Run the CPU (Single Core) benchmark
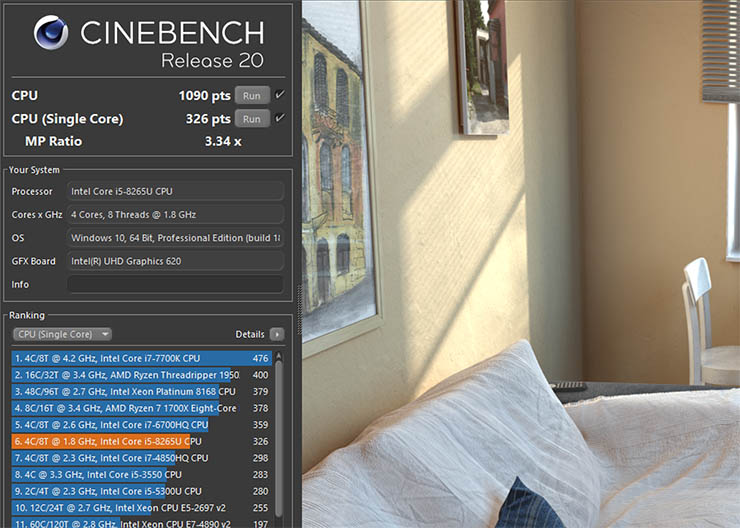The height and width of the screenshot is (528, 740). 251,119
